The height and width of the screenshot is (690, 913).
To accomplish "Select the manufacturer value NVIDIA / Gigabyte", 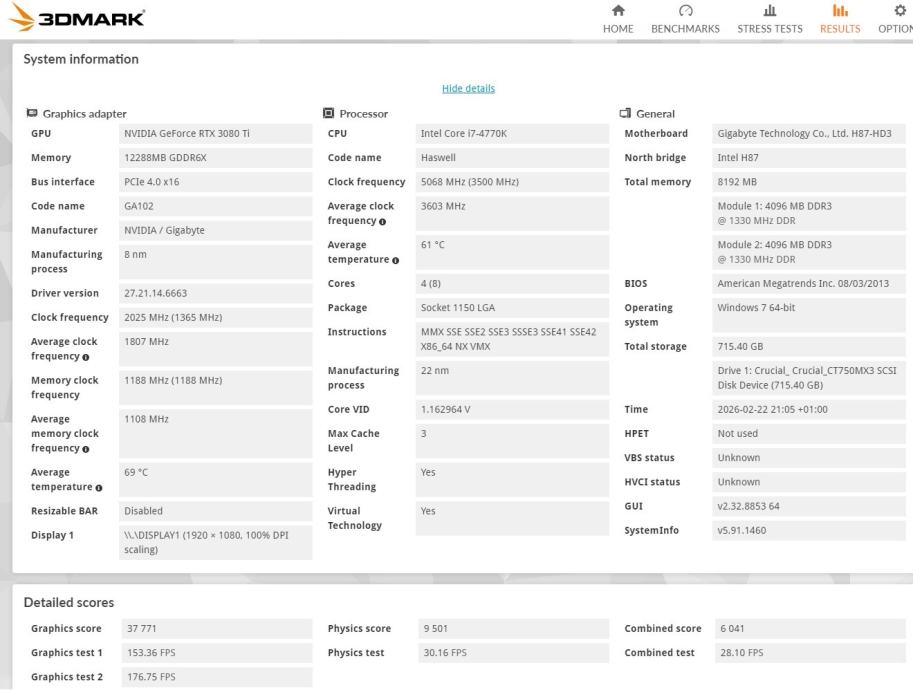I will click(215, 230).
